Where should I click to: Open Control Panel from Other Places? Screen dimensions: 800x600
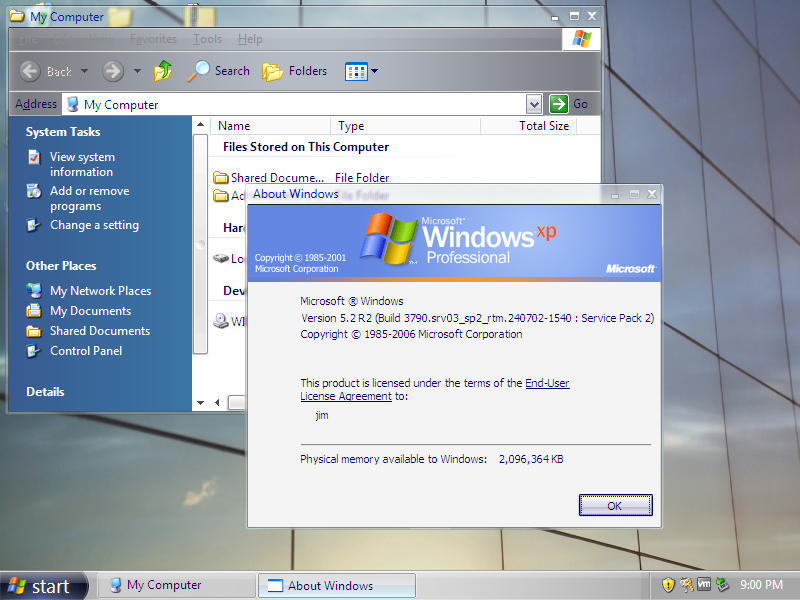click(86, 351)
